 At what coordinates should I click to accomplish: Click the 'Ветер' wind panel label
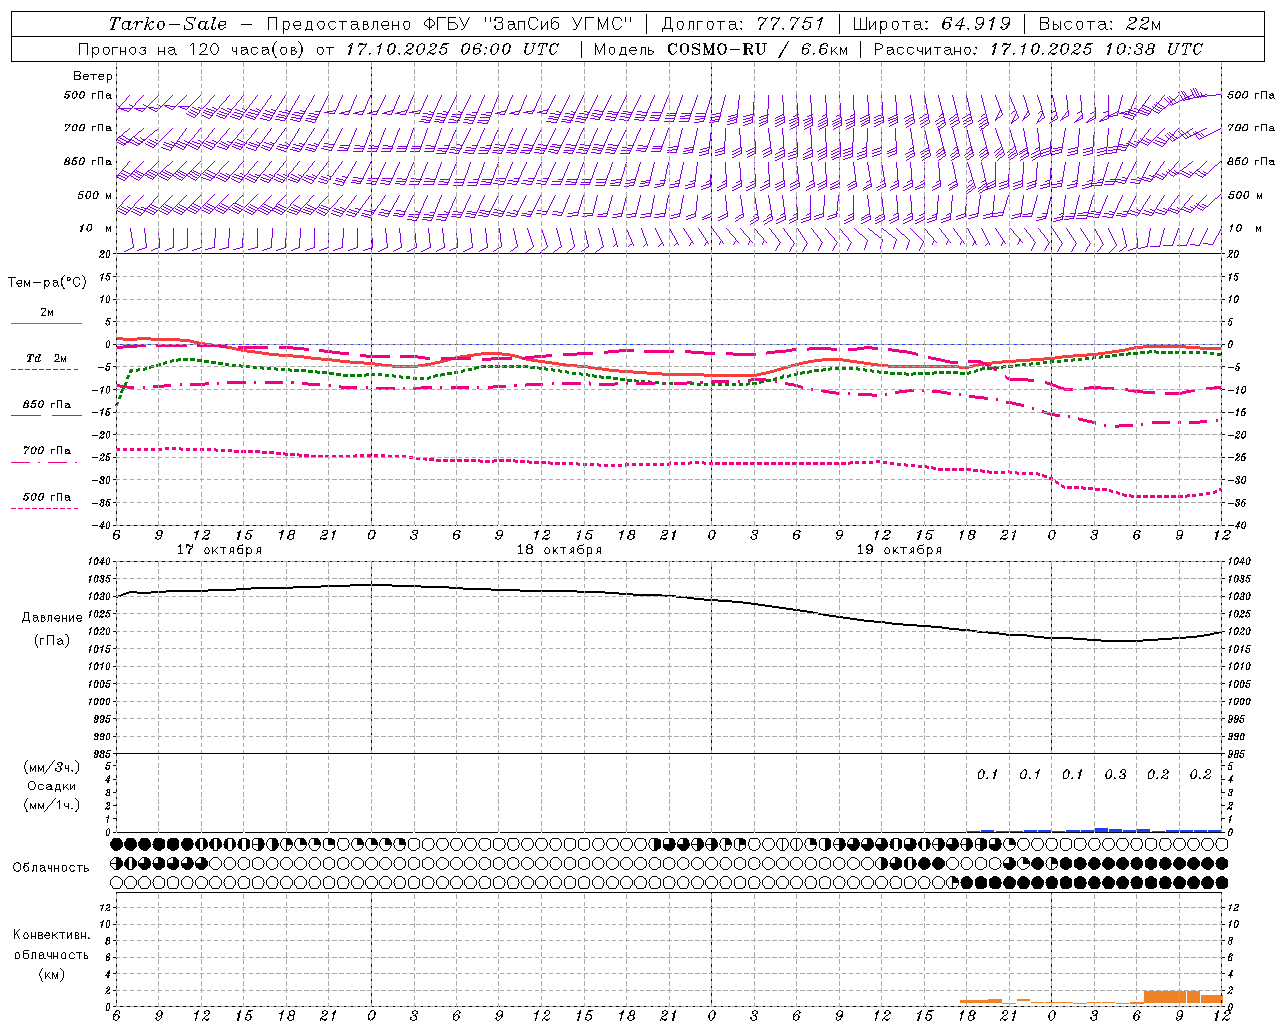93,76
